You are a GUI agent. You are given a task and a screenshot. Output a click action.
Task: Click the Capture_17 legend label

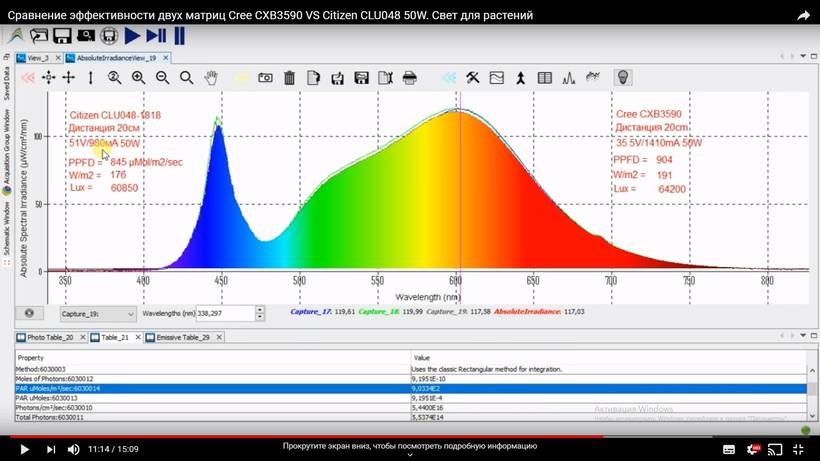pos(311,312)
